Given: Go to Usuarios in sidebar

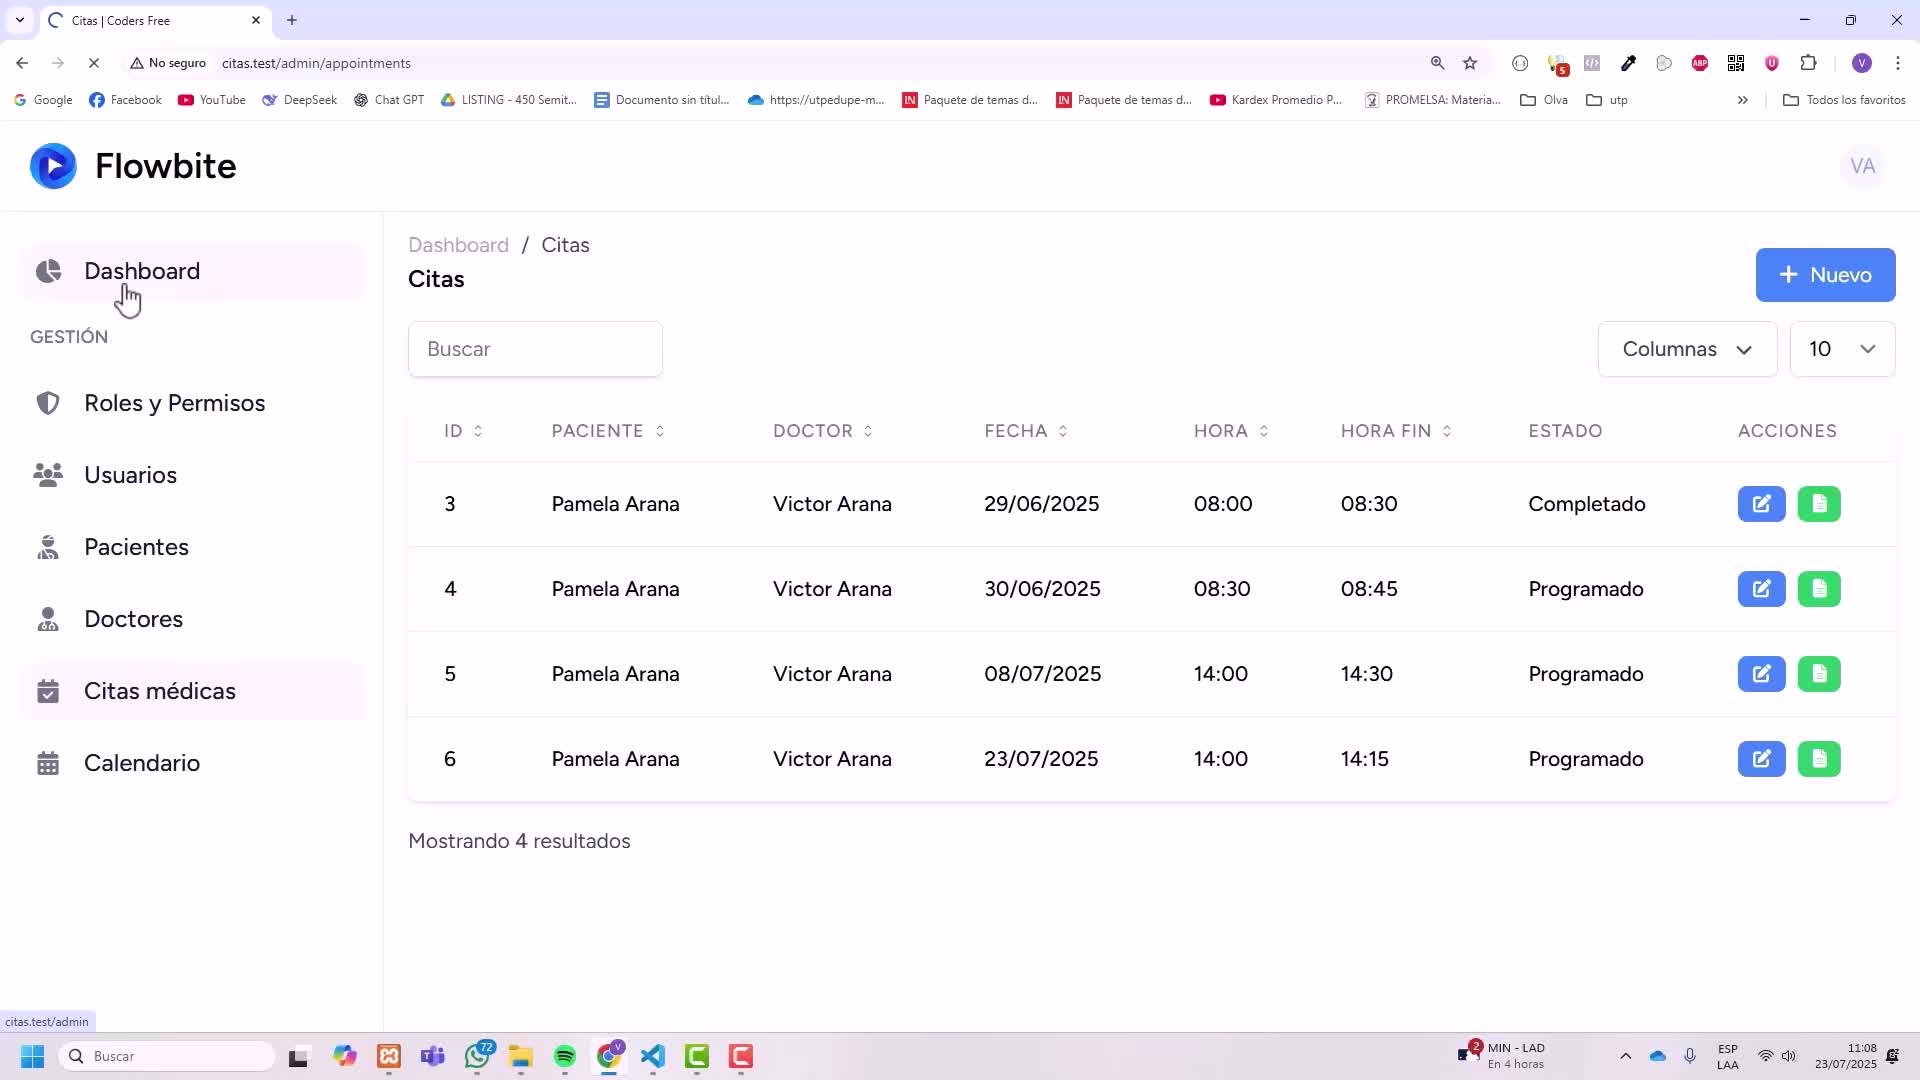Looking at the screenshot, I should 191,475.
